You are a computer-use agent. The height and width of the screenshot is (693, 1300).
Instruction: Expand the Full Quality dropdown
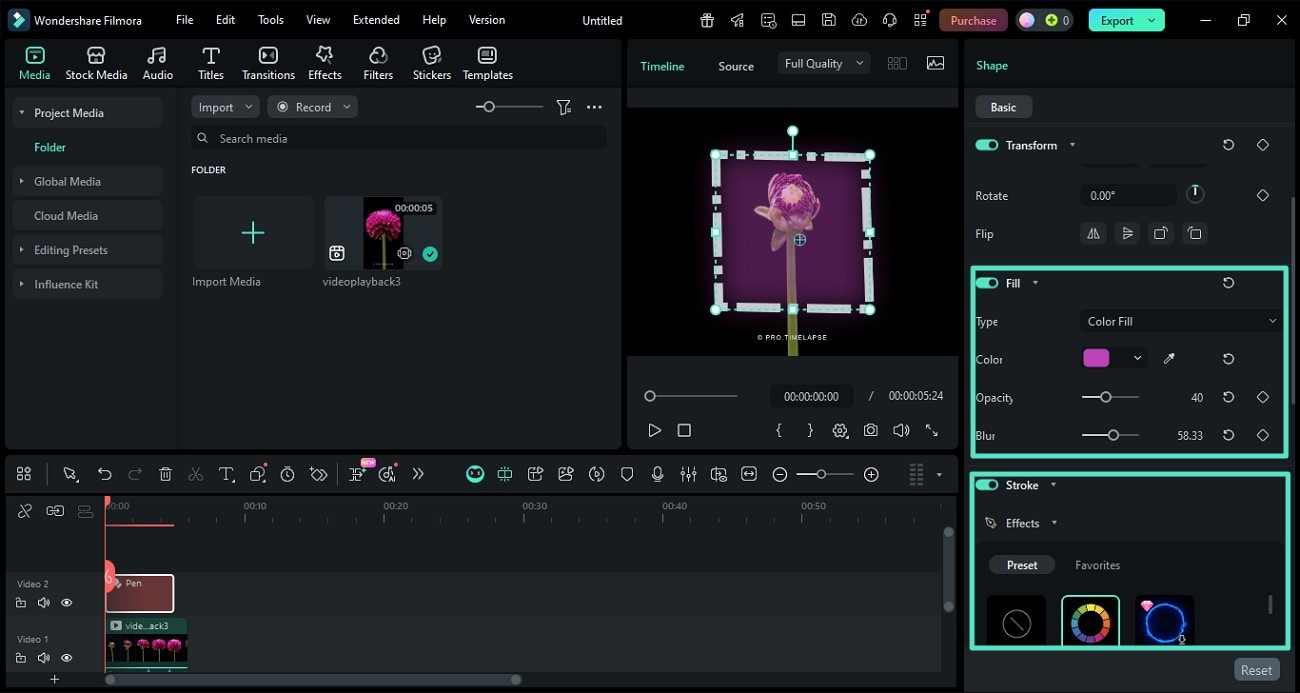pyautogui.click(x=824, y=63)
